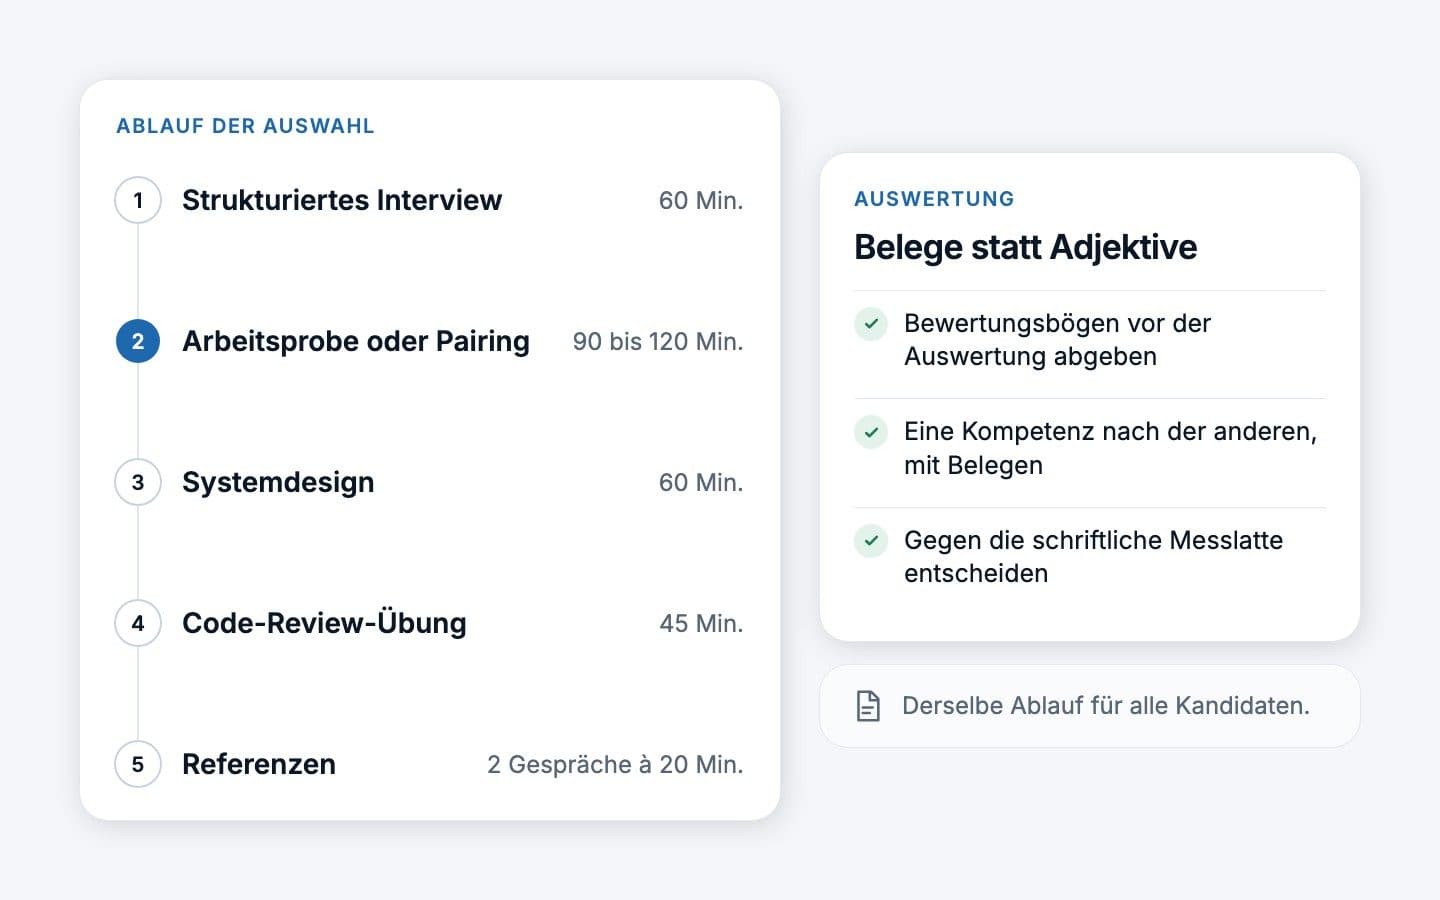Open Arbeitsprobe oder Pairing step
The image size is (1440, 900).
pos(356,341)
